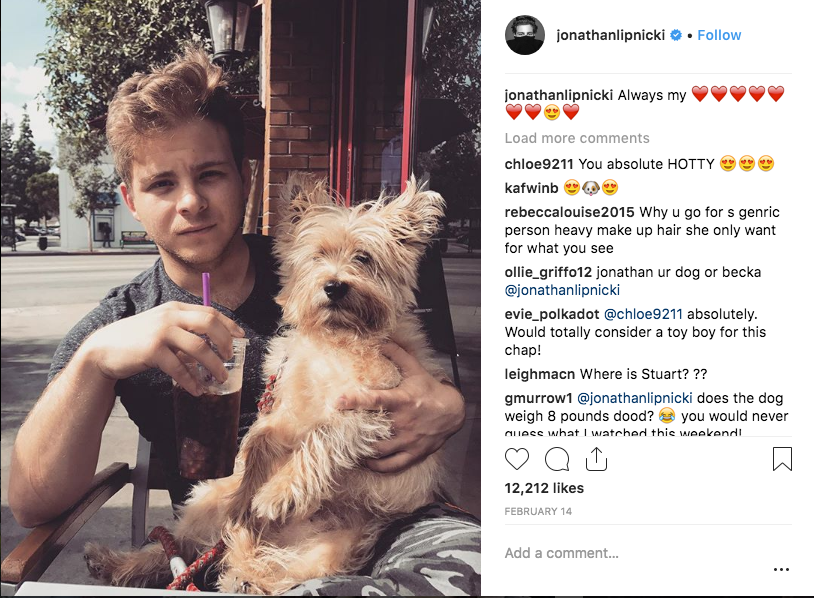Visit kafwinb's profile
Image resolution: width=814 pixels, height=598 pixels.
531,188
